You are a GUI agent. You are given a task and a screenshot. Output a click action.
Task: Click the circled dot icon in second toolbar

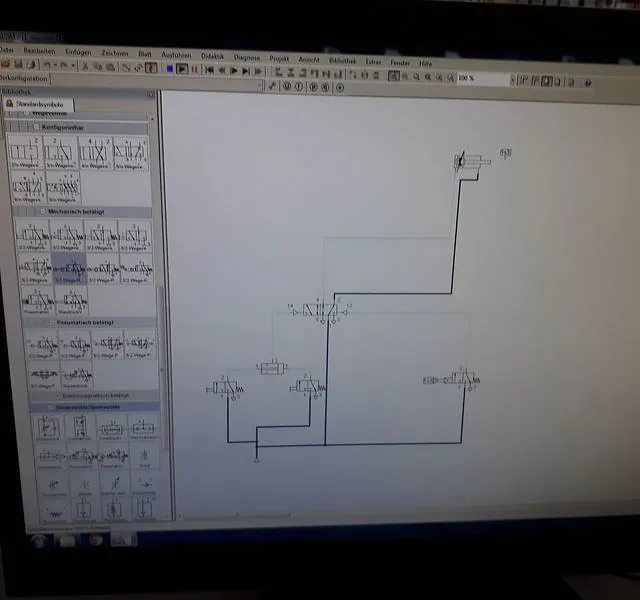(340, 88)
